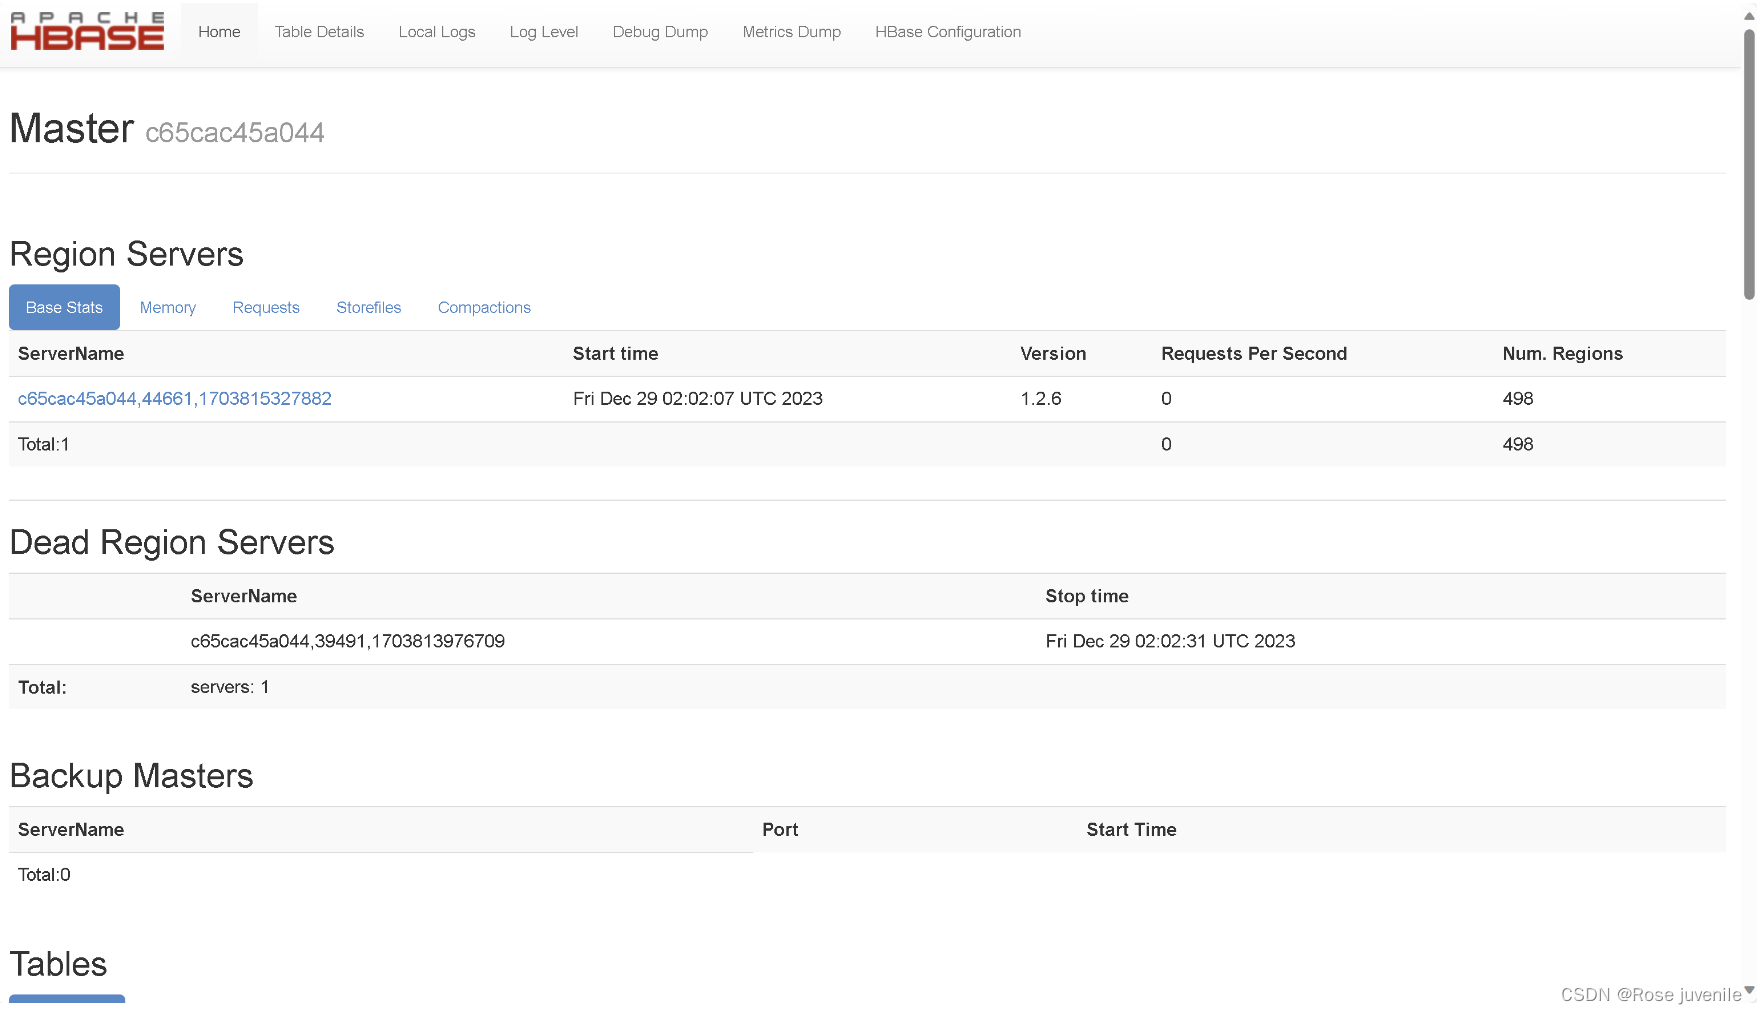Viewport: 1757px width, 1014px height.
Task: Open region server c65cac45a044,44661 link
Action: (175, 399)
